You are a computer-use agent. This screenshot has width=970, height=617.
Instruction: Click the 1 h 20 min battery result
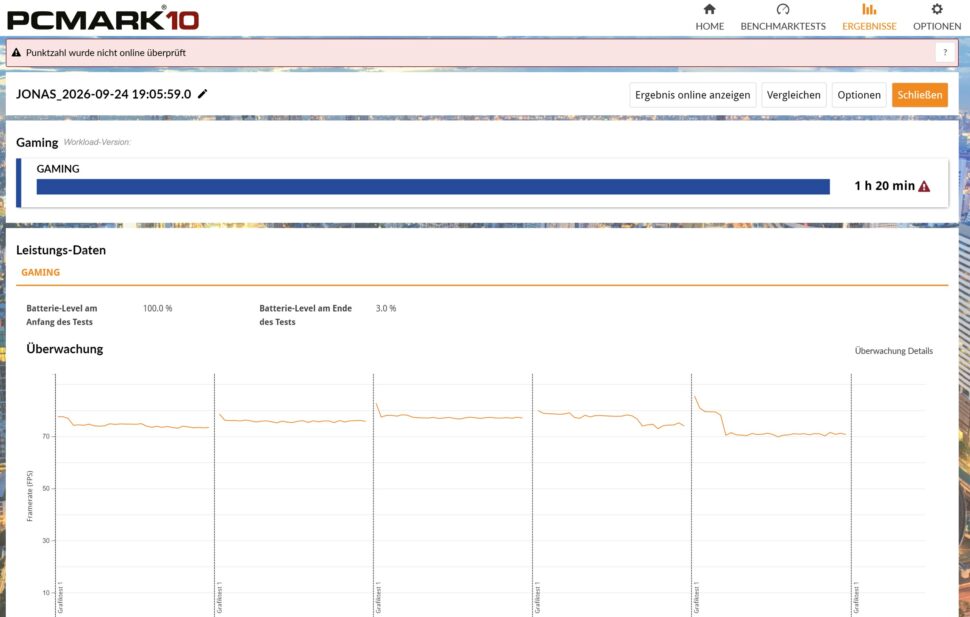[x=885, y=186]
